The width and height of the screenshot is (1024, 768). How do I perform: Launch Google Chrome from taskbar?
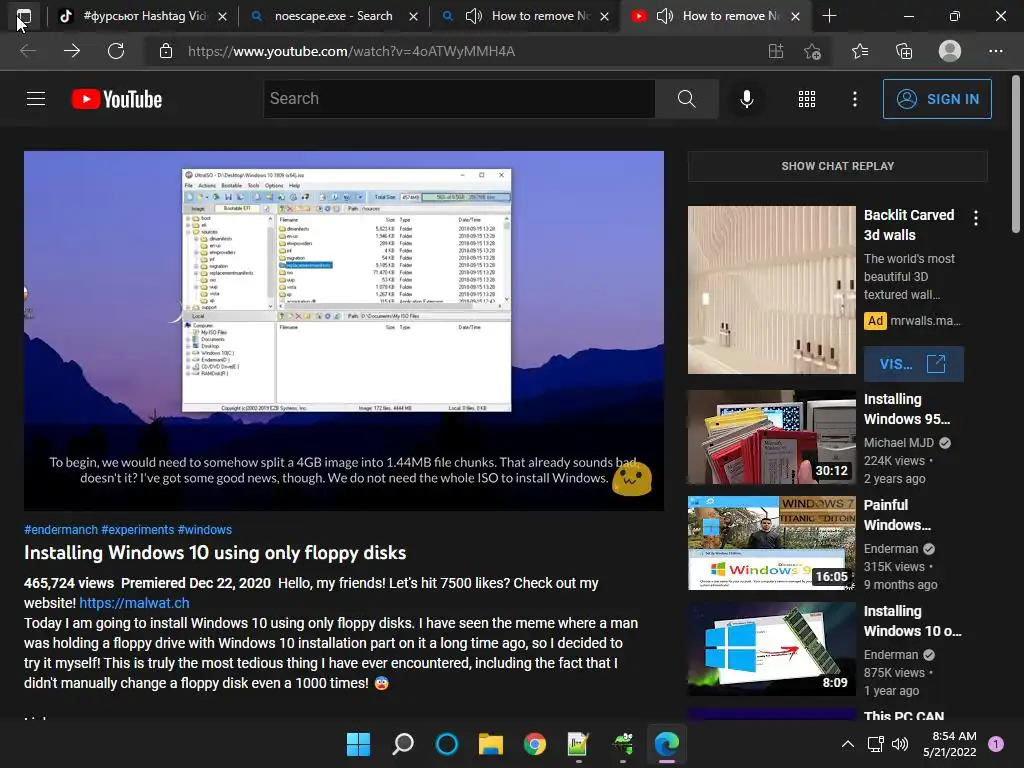(x=535, y=744)
